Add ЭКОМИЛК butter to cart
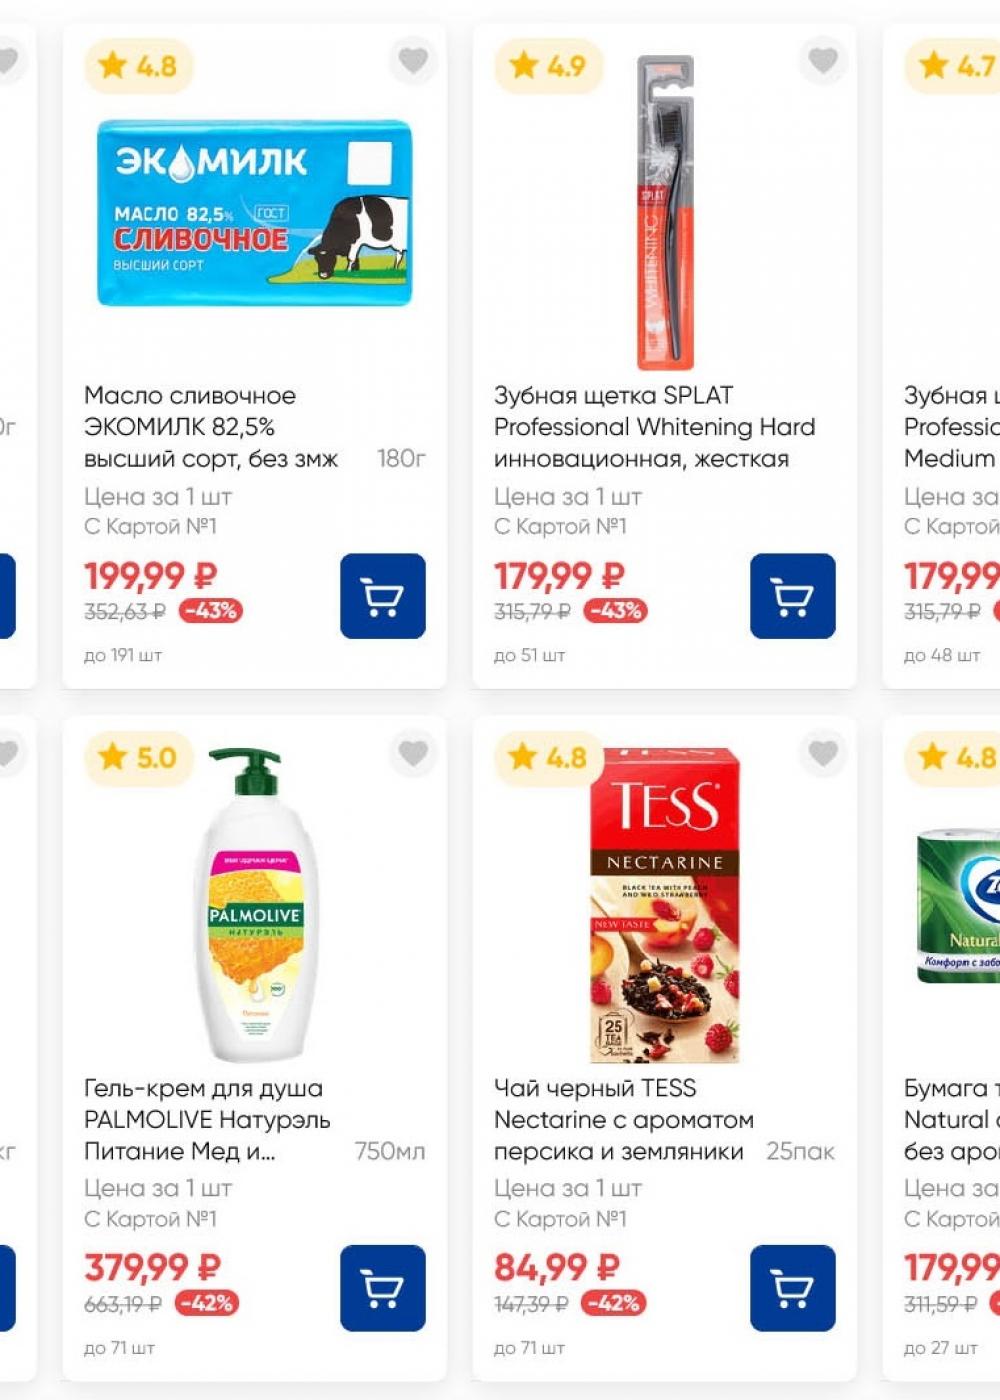The width and height of the screenshot is (1000, 1400). (382, 596)
